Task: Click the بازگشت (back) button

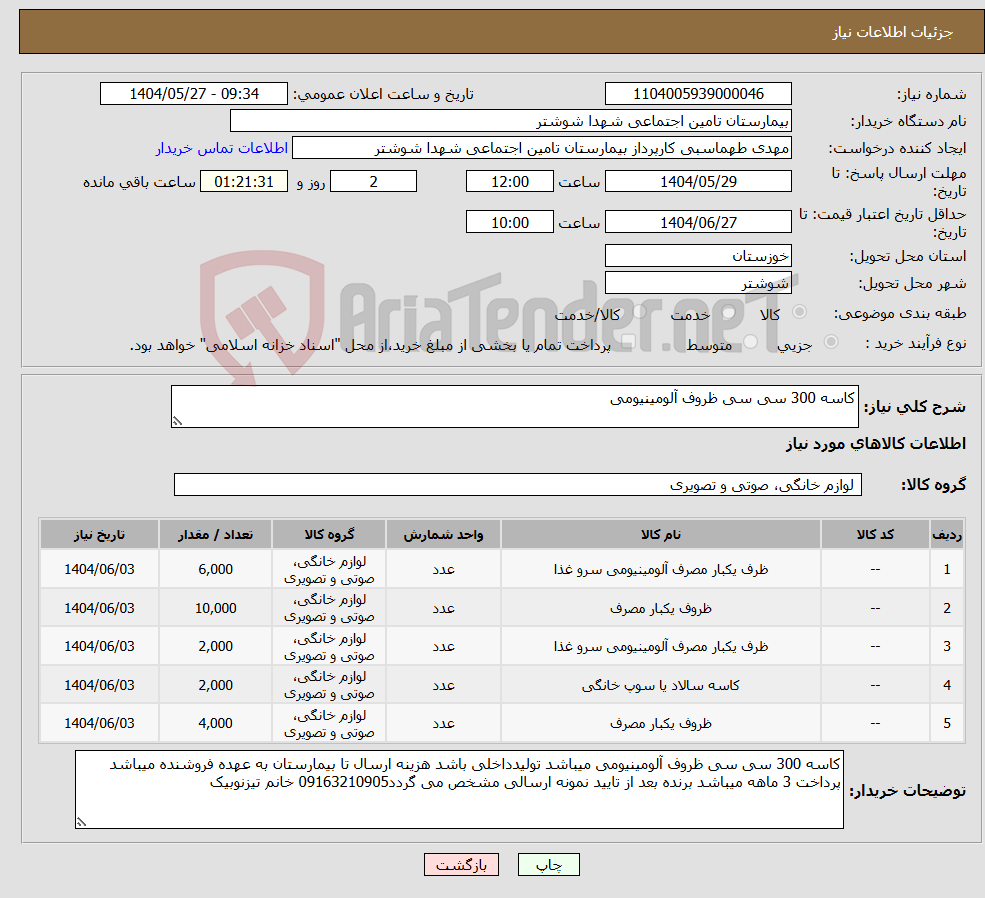Action: (461, 865)
